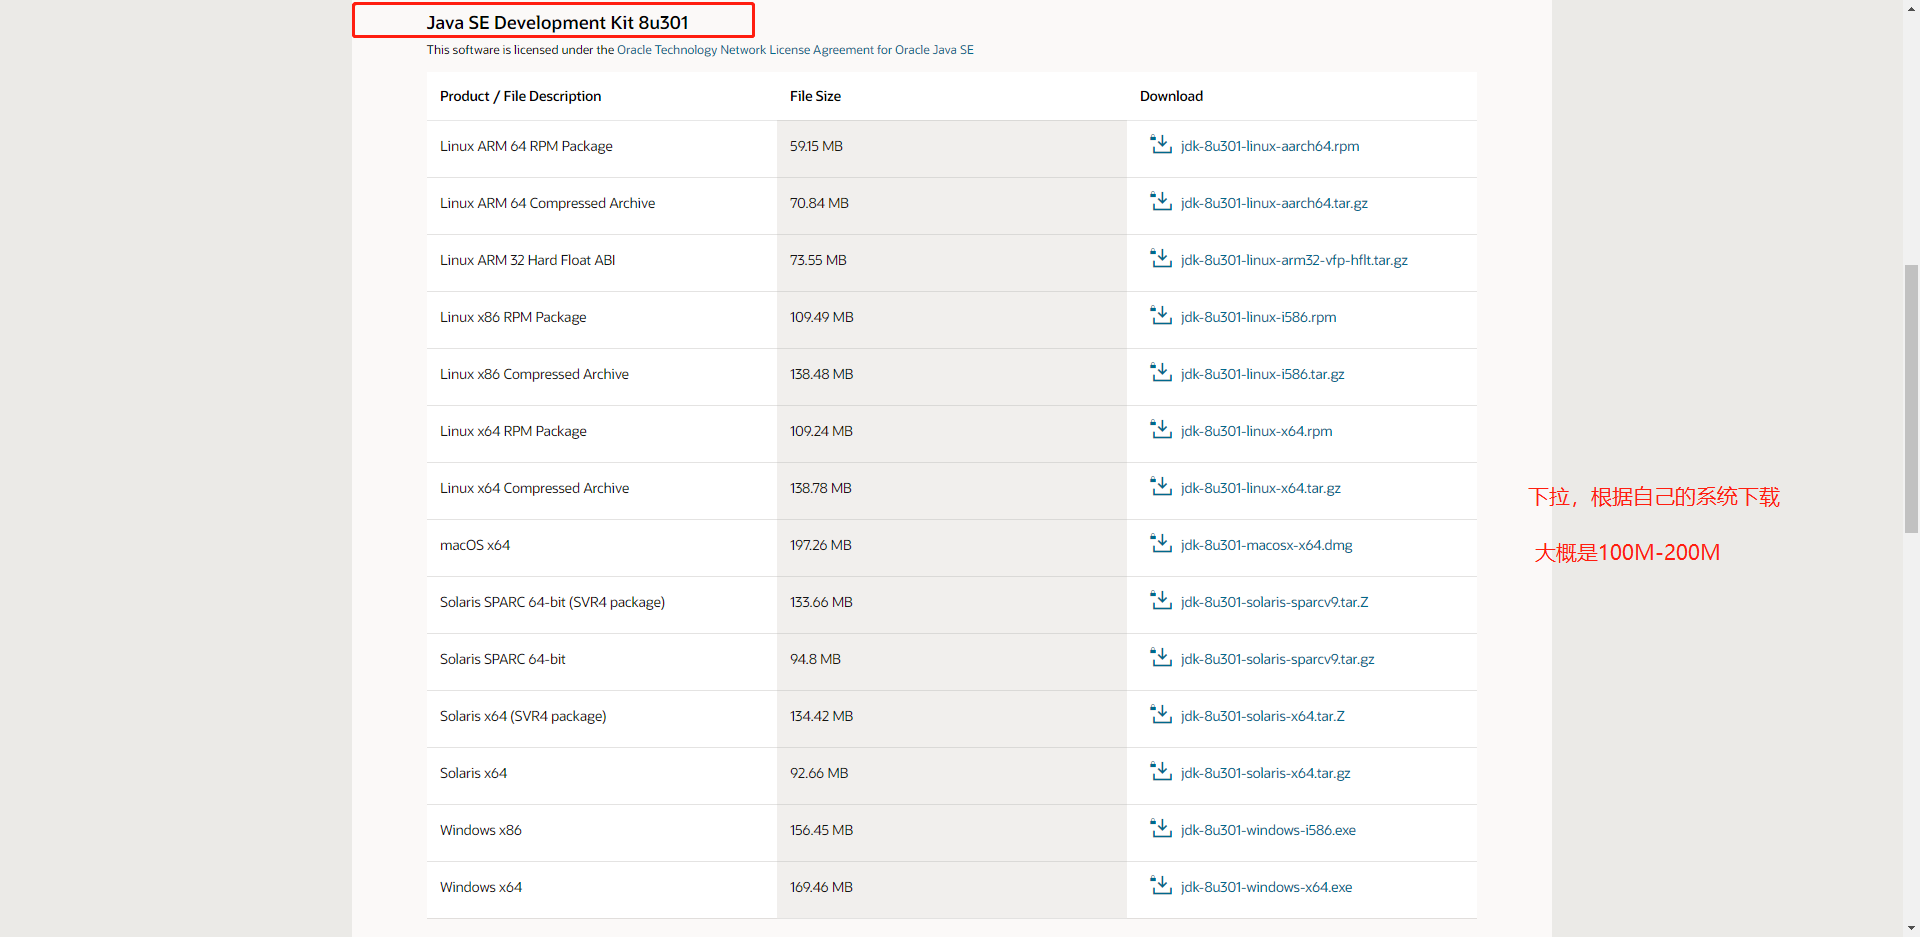Viewport: 1920px width, 937px height.
Task: Click download icon for jdk-8u301-linux-x64.tar.gz
Action: 1161,487
